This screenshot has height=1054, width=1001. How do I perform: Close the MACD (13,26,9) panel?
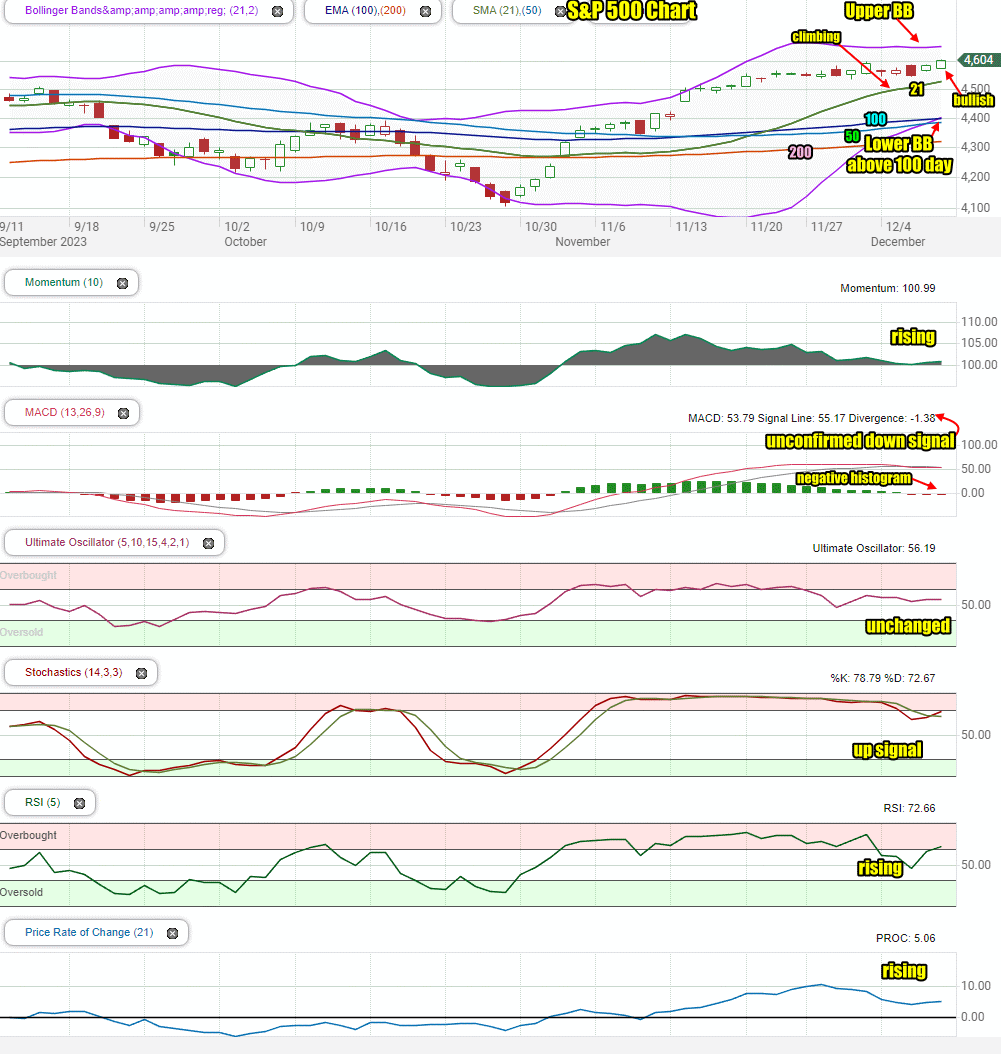[x=124, y=413]
